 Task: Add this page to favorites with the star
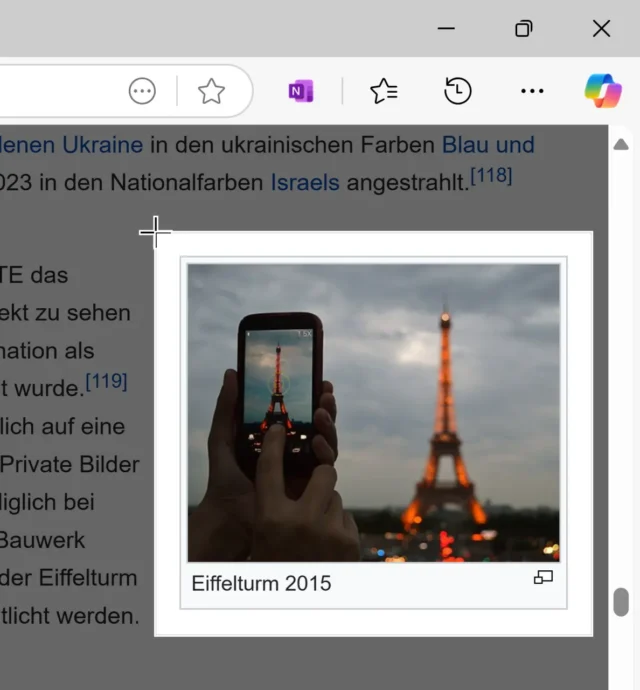click(211, 92)
